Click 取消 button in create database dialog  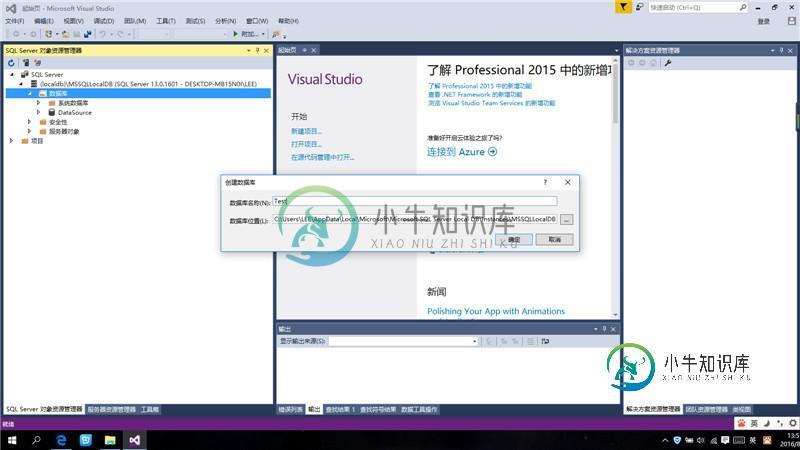click(555, 239)
